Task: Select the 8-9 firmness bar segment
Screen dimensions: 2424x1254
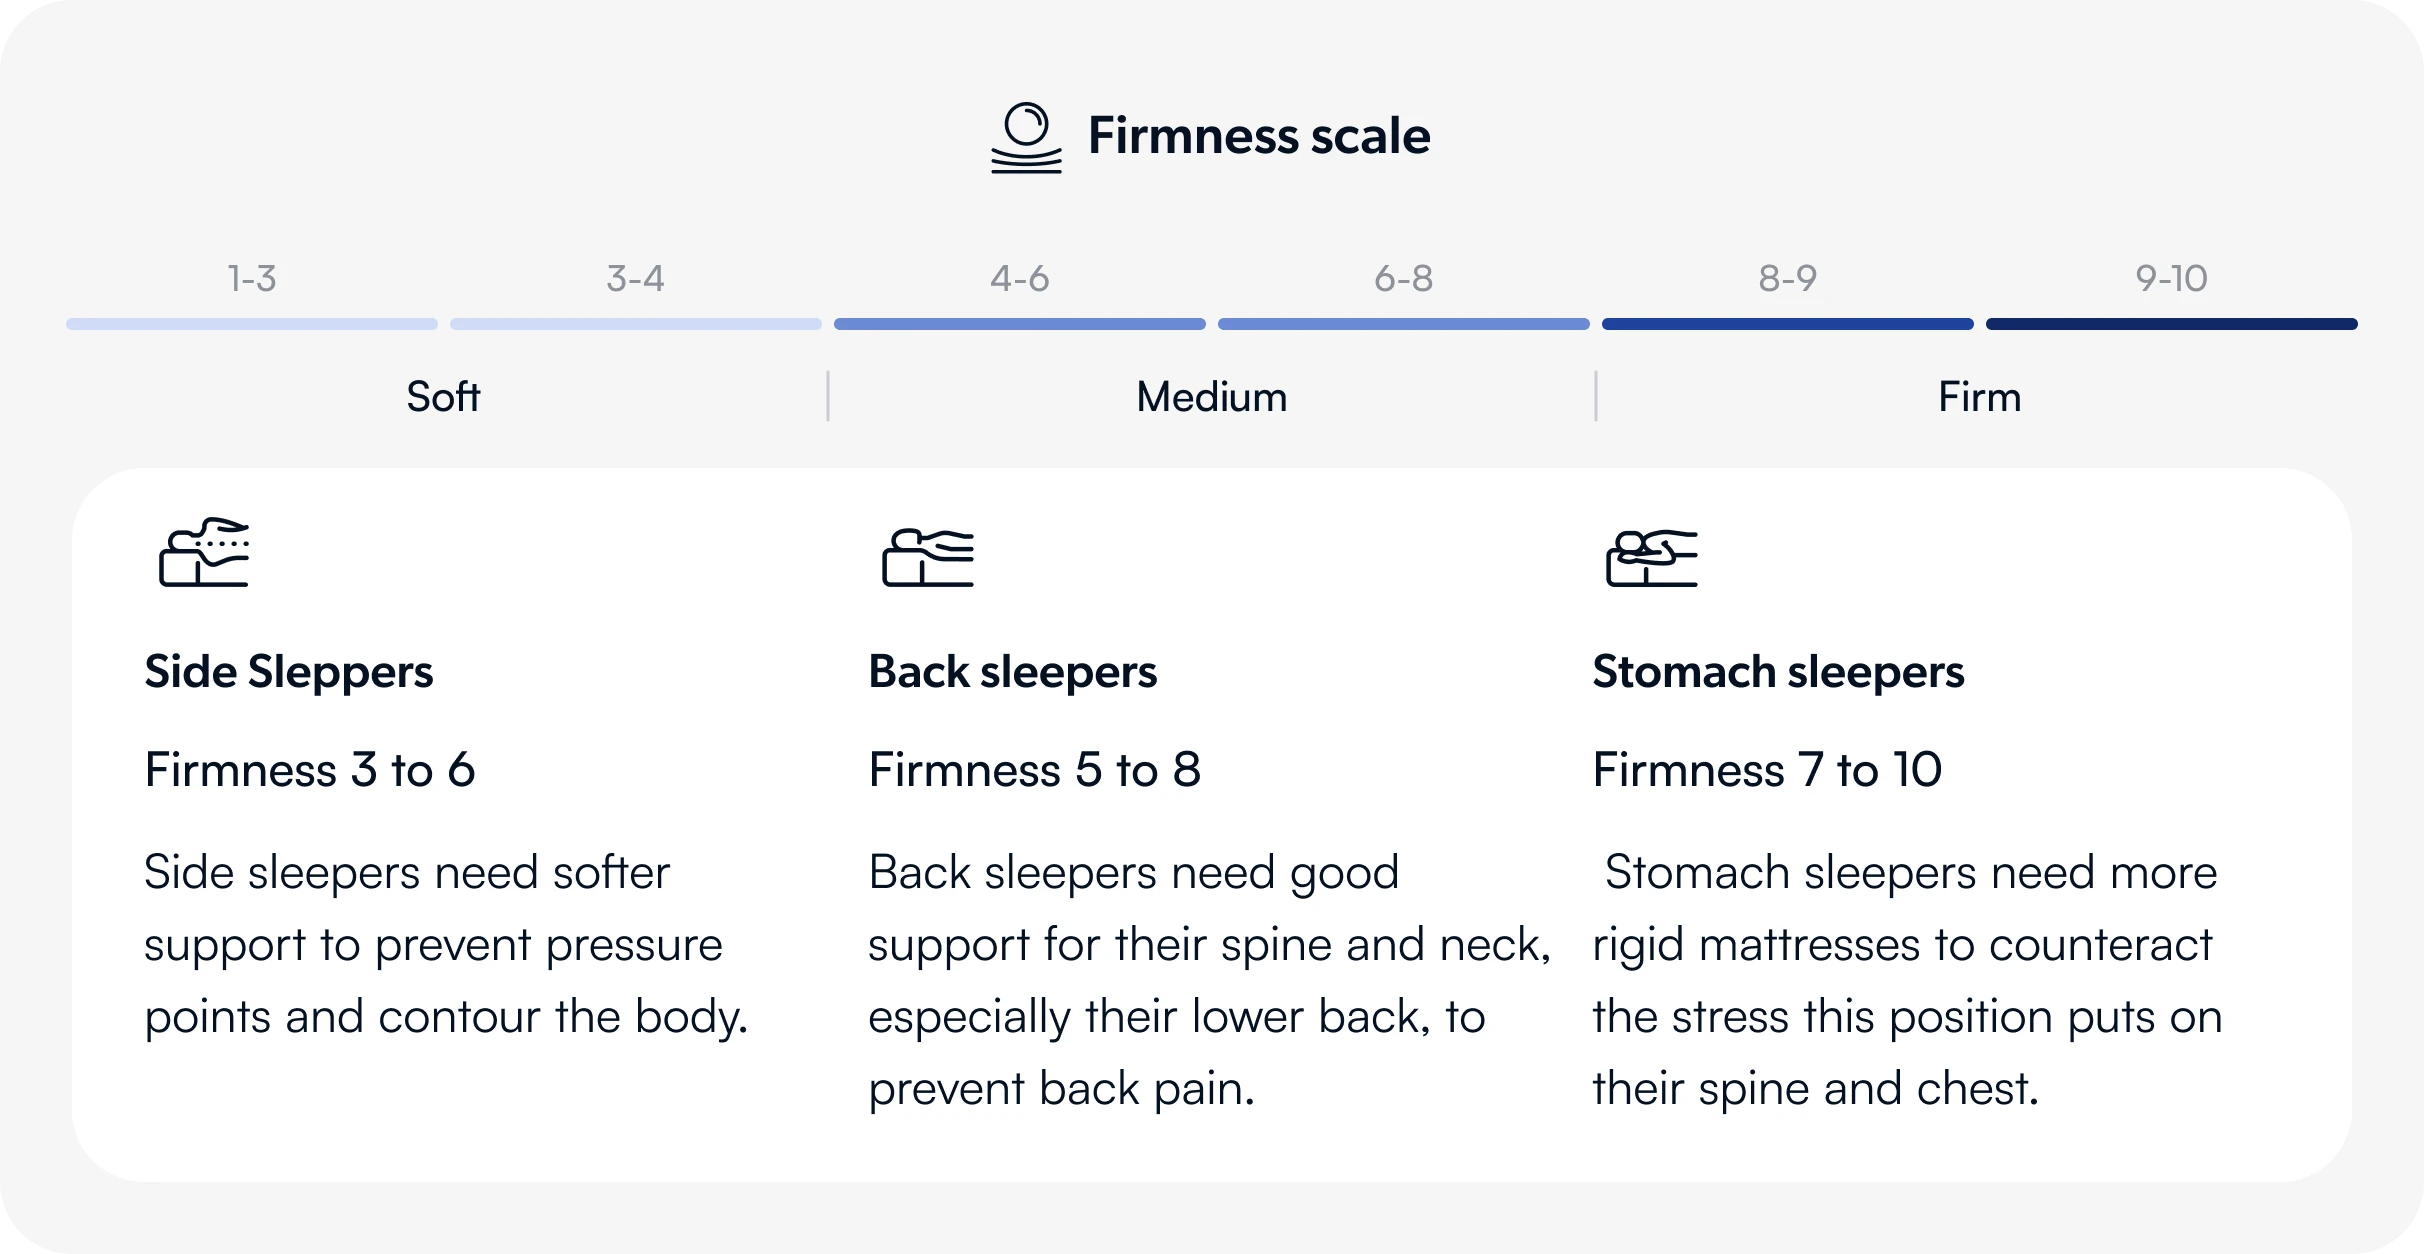Action: (1788, 324)
